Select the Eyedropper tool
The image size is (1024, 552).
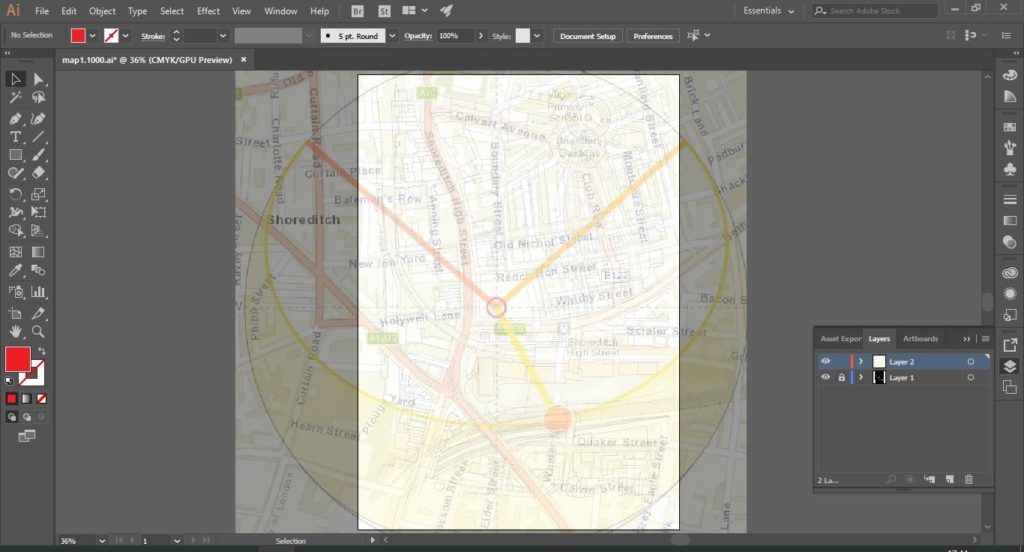(15, 270)
